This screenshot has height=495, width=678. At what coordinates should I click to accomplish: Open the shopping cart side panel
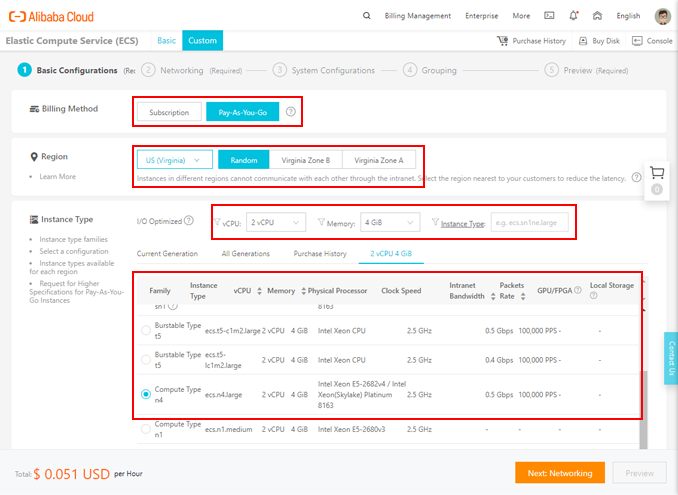(x=657, y=180)
